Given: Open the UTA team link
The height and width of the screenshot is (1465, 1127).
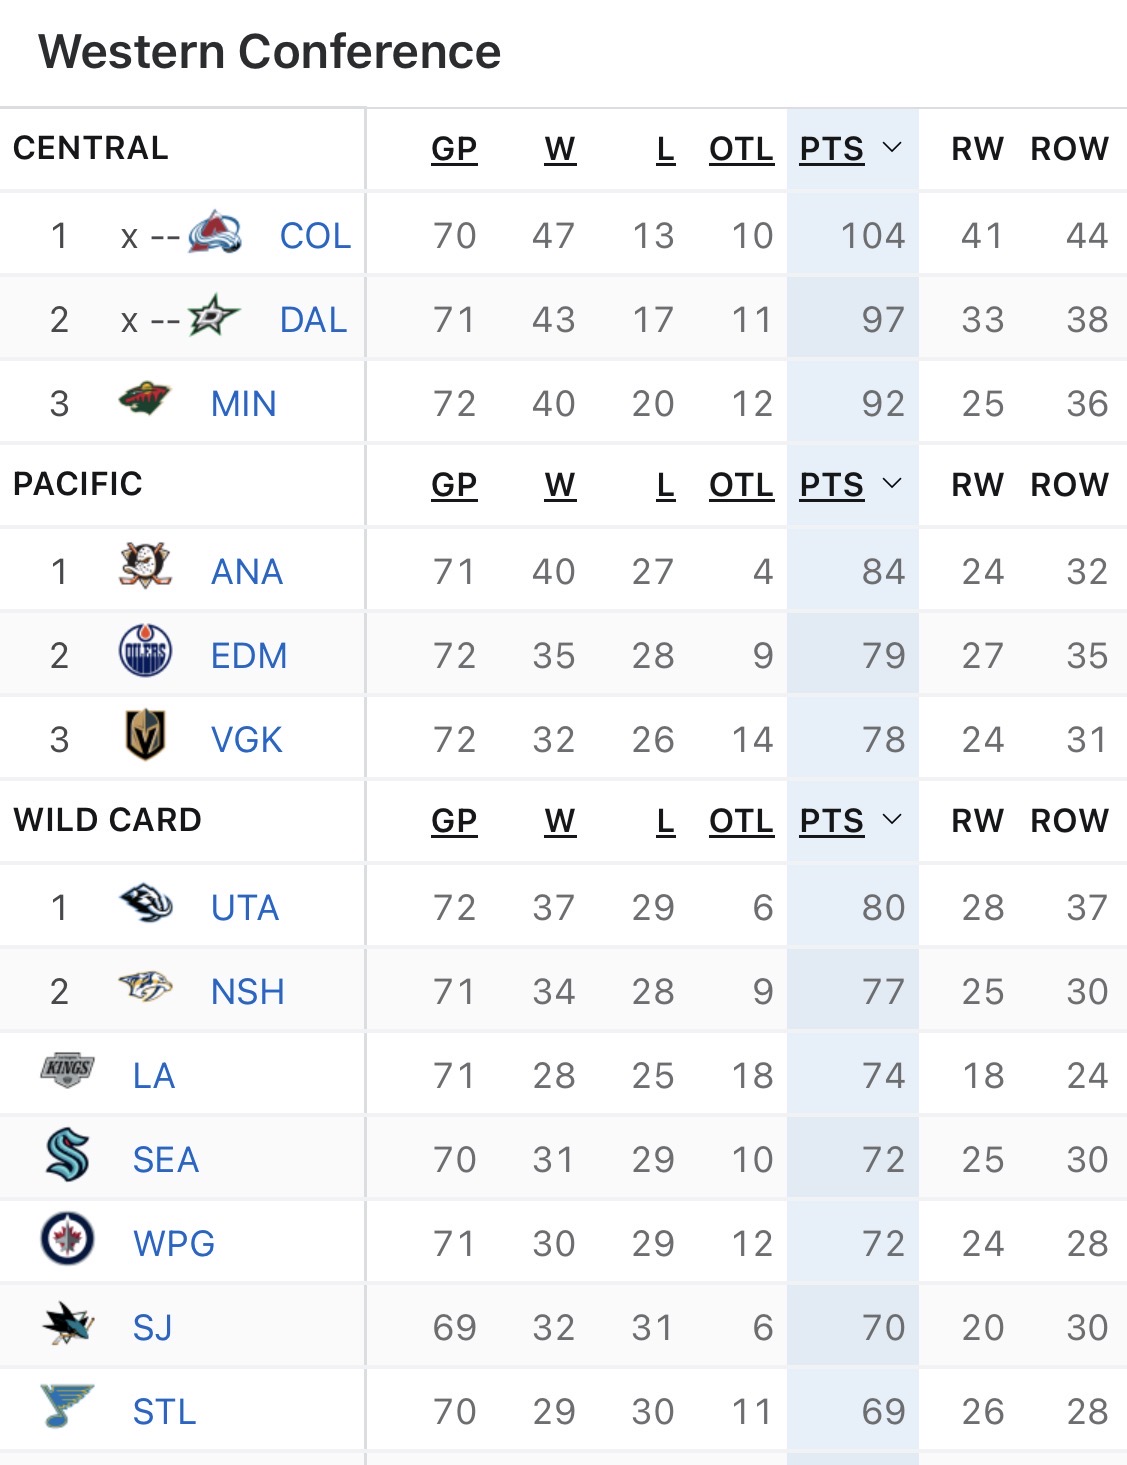Looking at the screenshot, I should pyautogui.click(x=245, y=908).
